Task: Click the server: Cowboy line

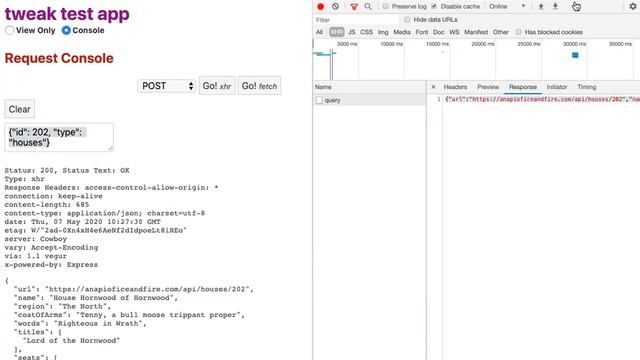Action: tap(36, 239)
